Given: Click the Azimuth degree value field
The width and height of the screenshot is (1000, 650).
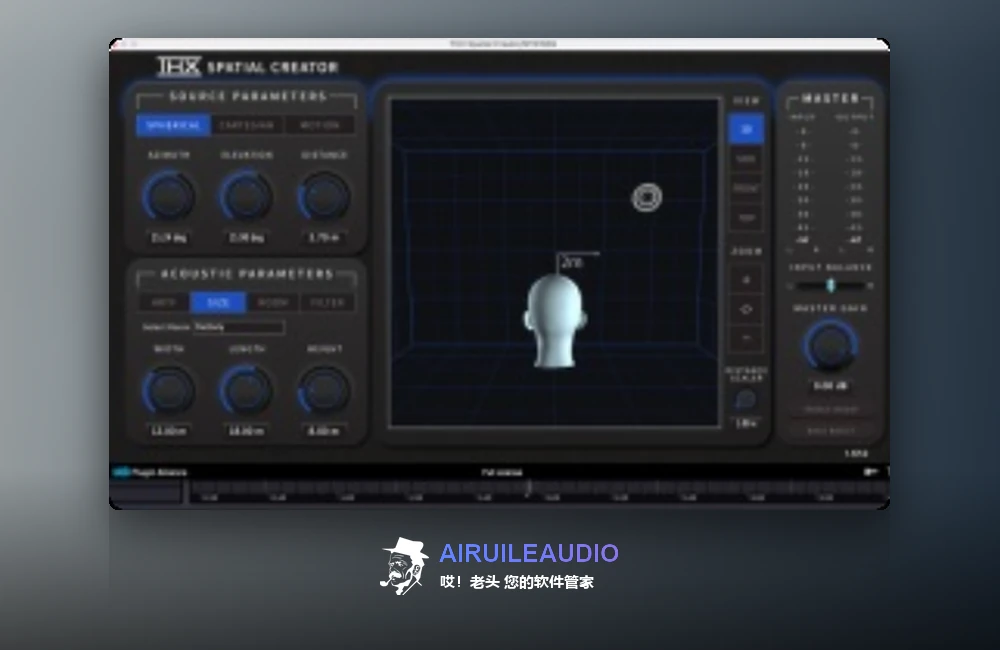Looking at the screenshot, I should [169, 237].
